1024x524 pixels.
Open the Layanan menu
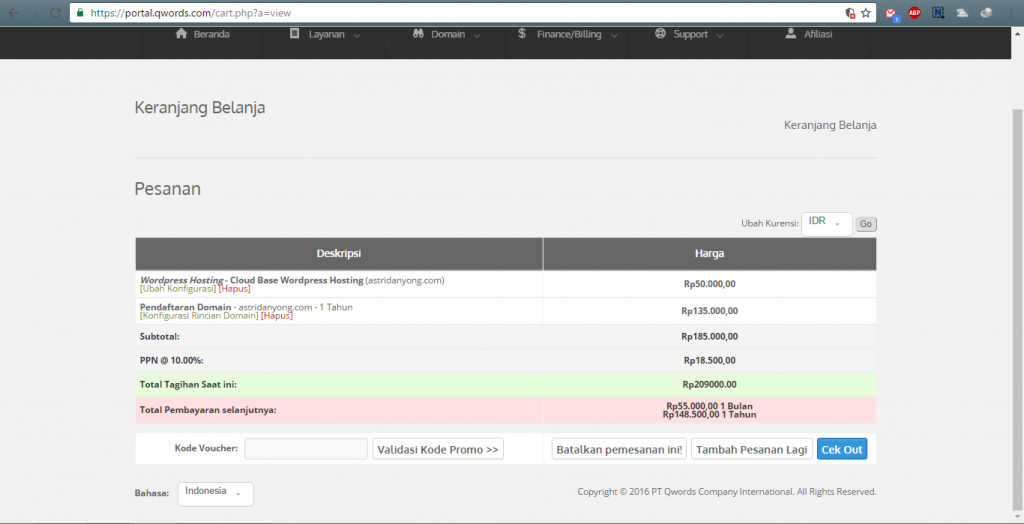(325, 34)
